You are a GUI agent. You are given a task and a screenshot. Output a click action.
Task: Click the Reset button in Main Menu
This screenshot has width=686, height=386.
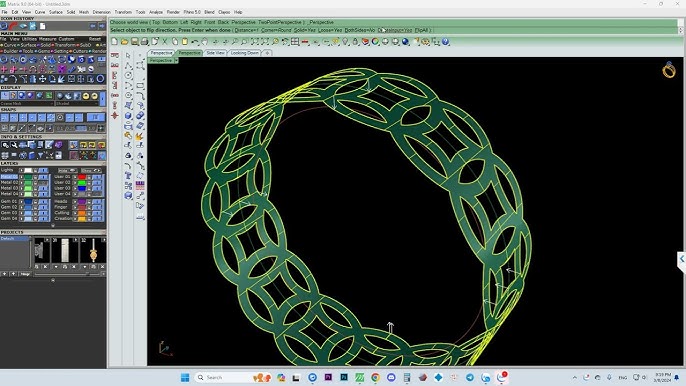coord(95,39)
